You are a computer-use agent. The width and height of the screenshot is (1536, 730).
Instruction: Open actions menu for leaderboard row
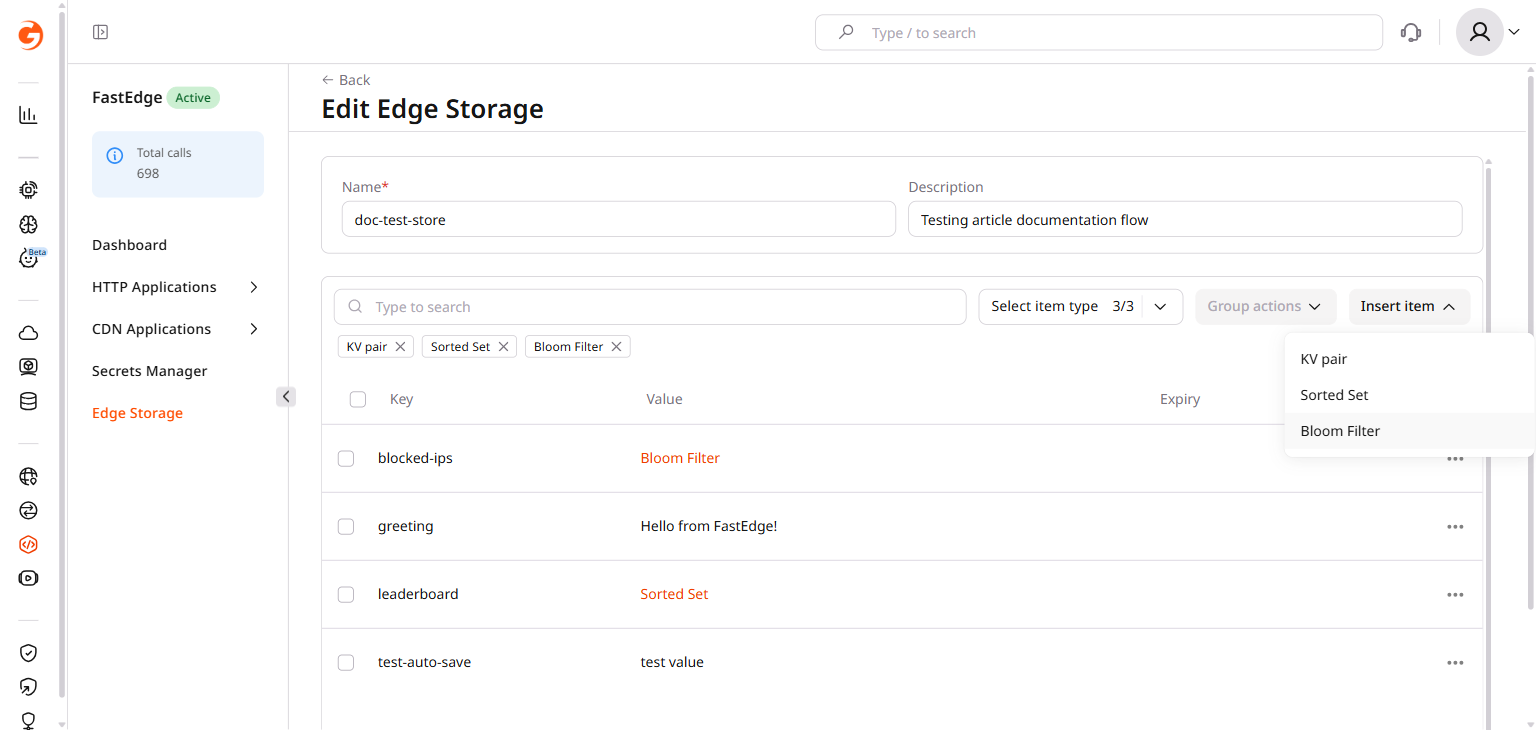1455,594
